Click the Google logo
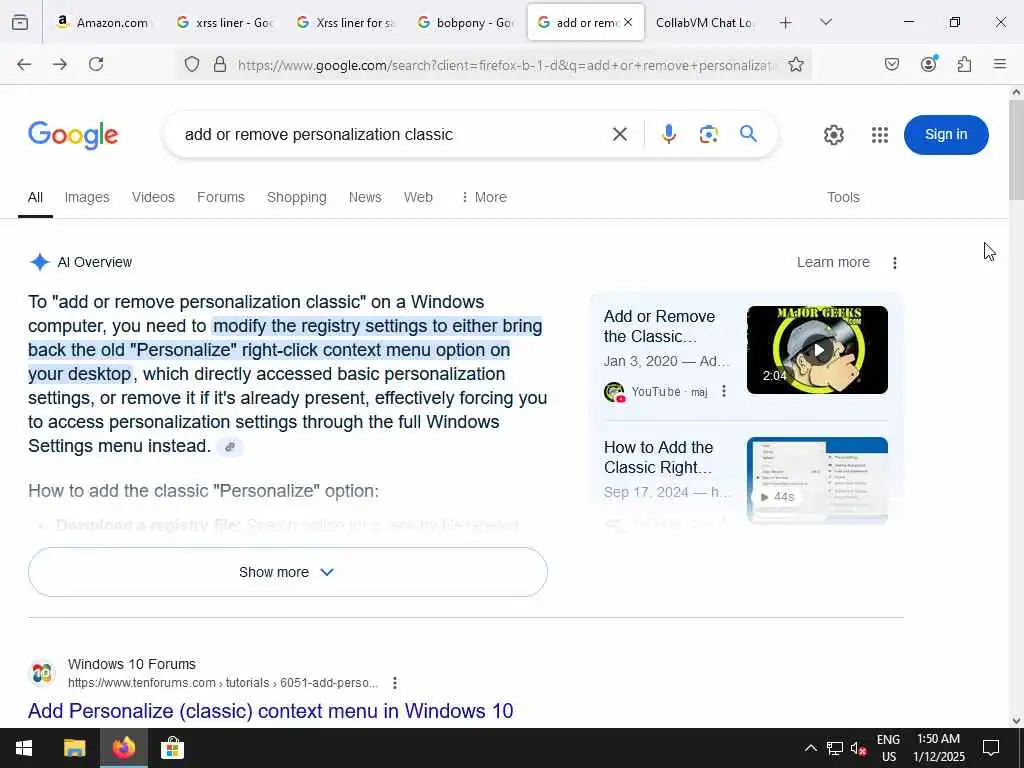 [x=73, y=135]
